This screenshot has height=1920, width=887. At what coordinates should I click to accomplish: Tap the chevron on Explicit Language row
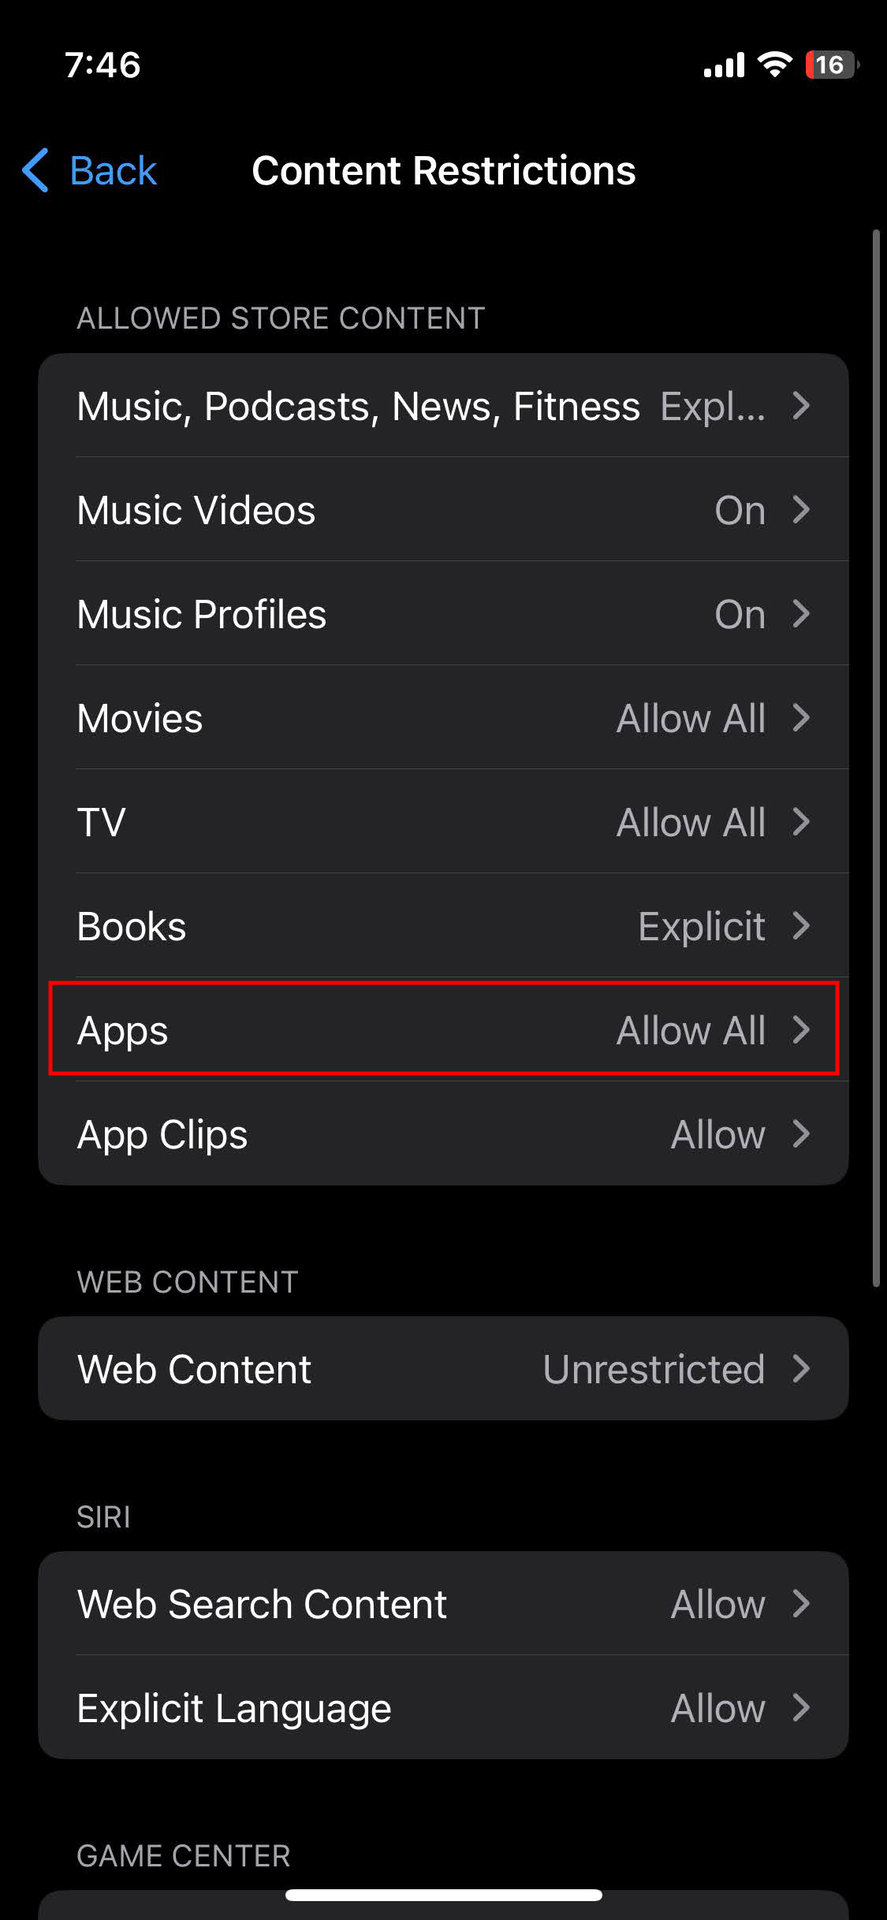pyautogui.click(x=801, y=1708)
